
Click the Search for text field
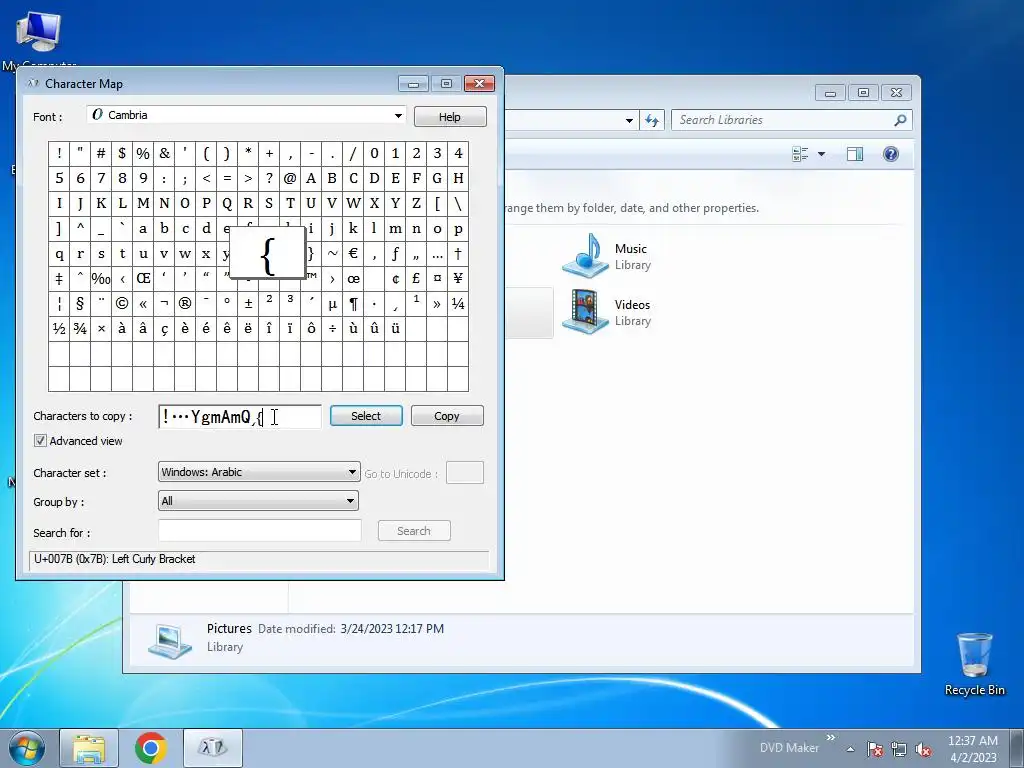[x=259, y=530]
